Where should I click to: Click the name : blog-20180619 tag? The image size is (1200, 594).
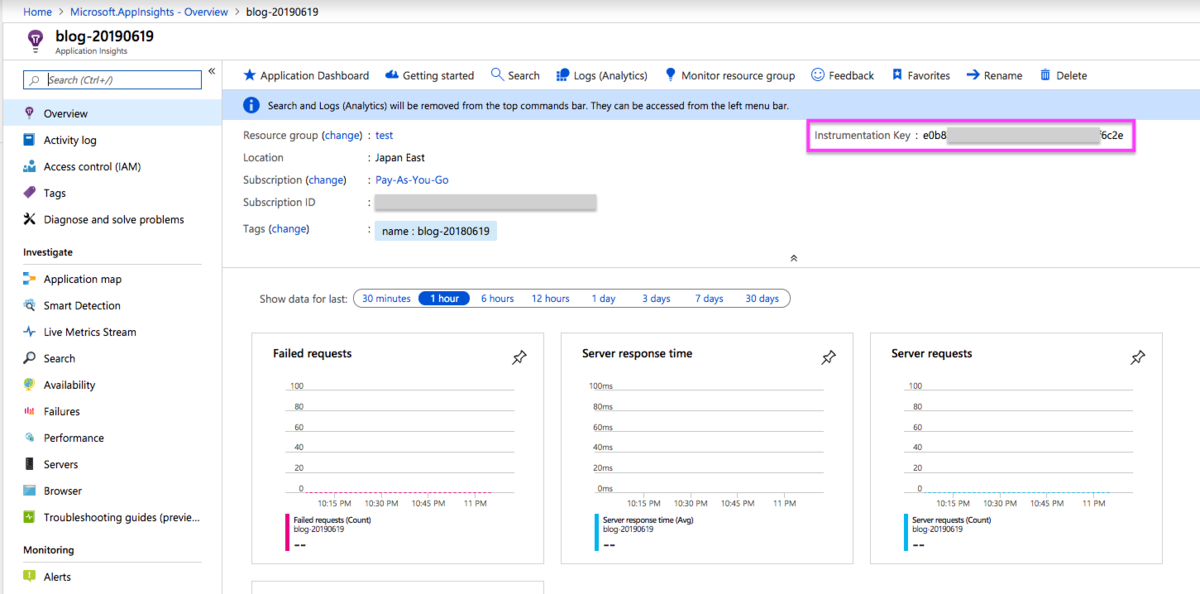(436, 231)
